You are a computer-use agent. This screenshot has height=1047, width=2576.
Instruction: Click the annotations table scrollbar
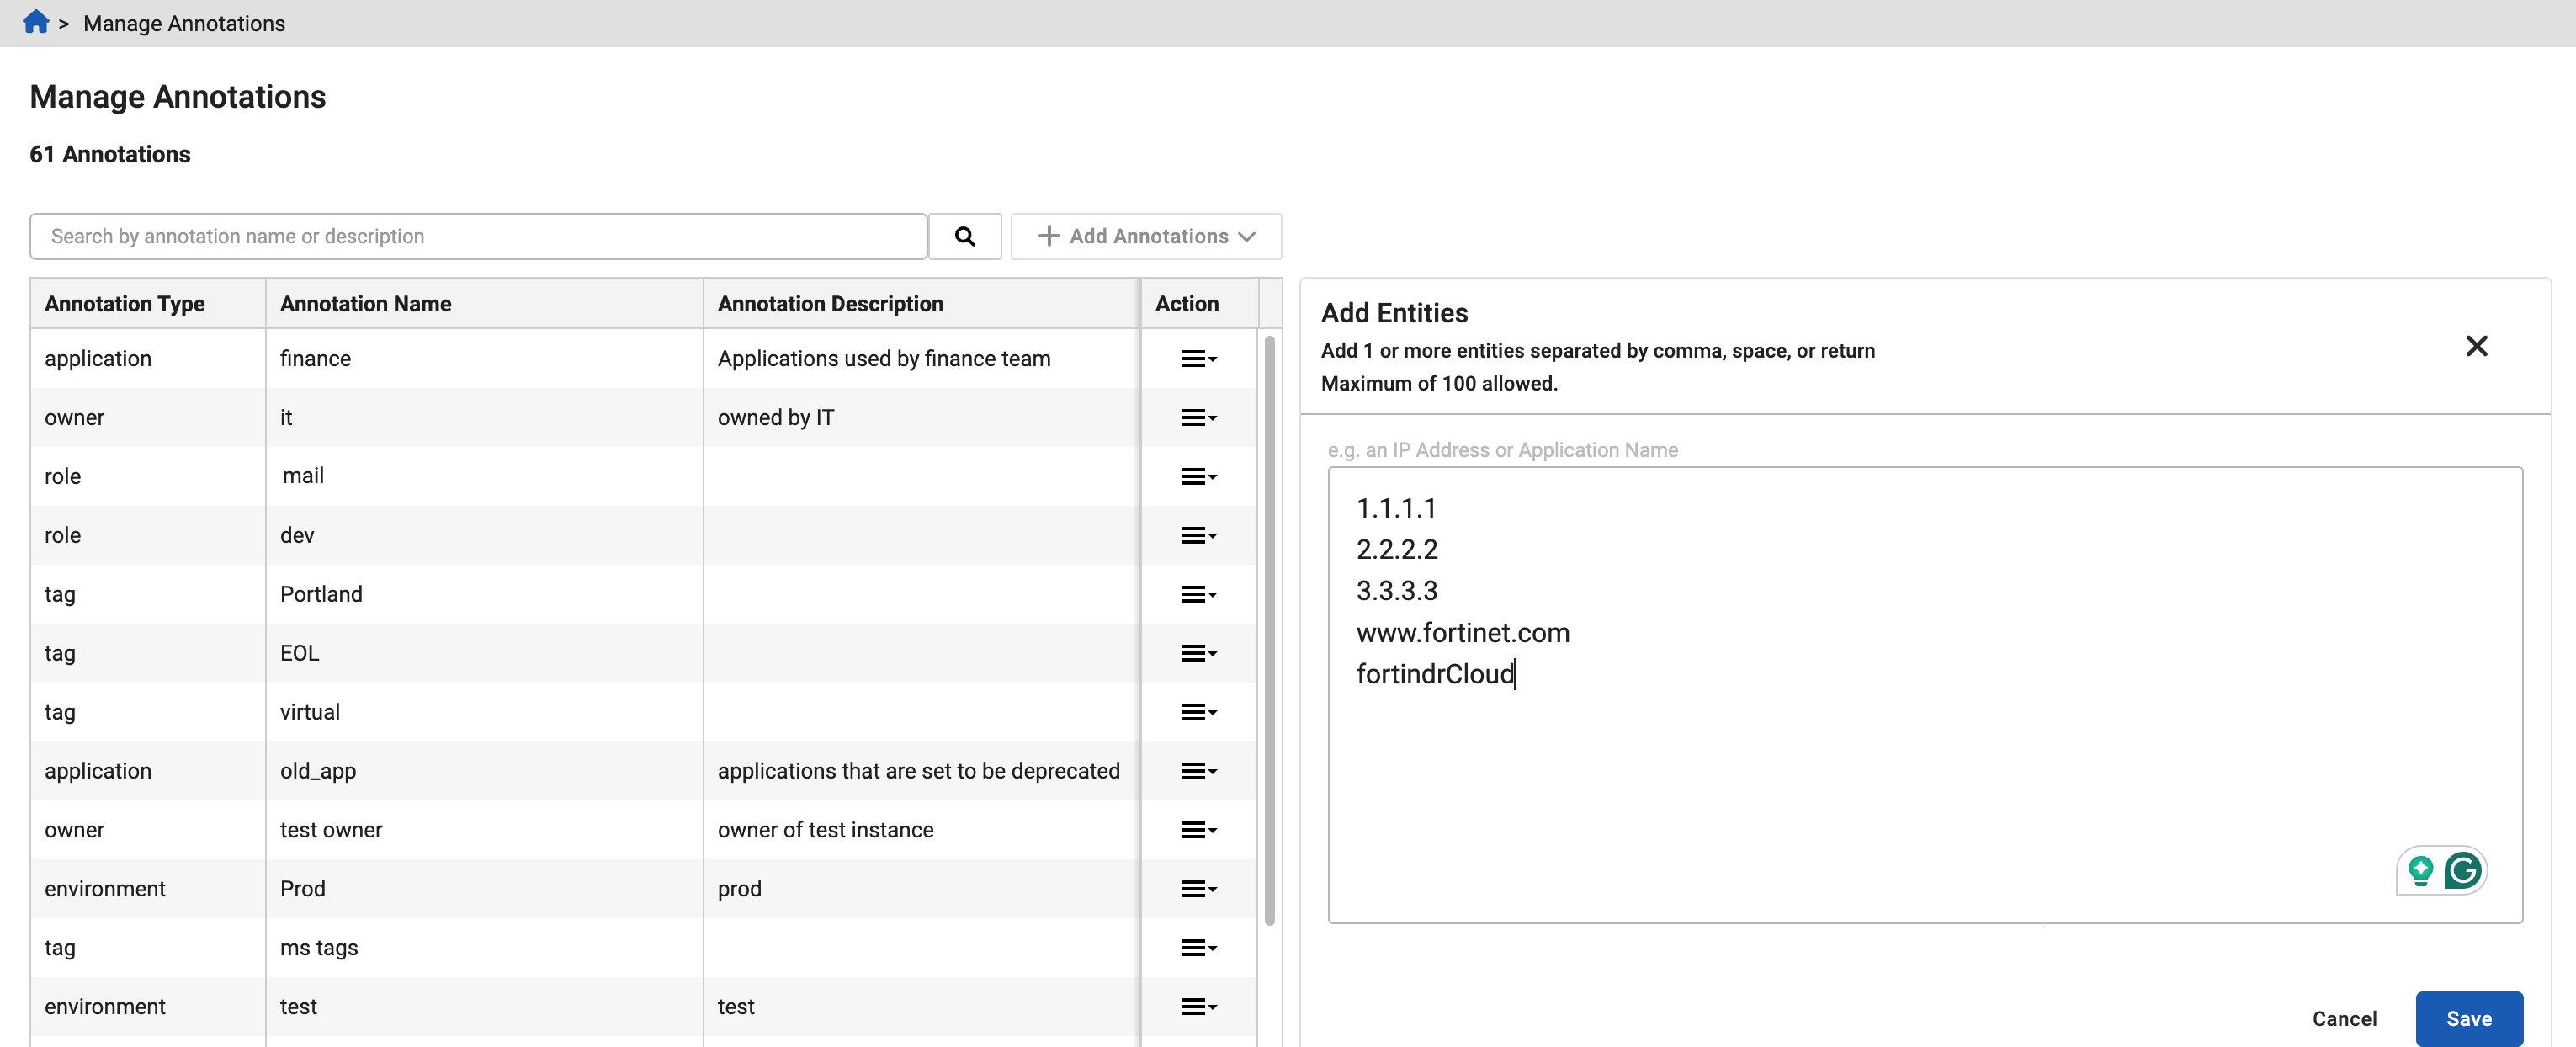tap(1269, 630)
